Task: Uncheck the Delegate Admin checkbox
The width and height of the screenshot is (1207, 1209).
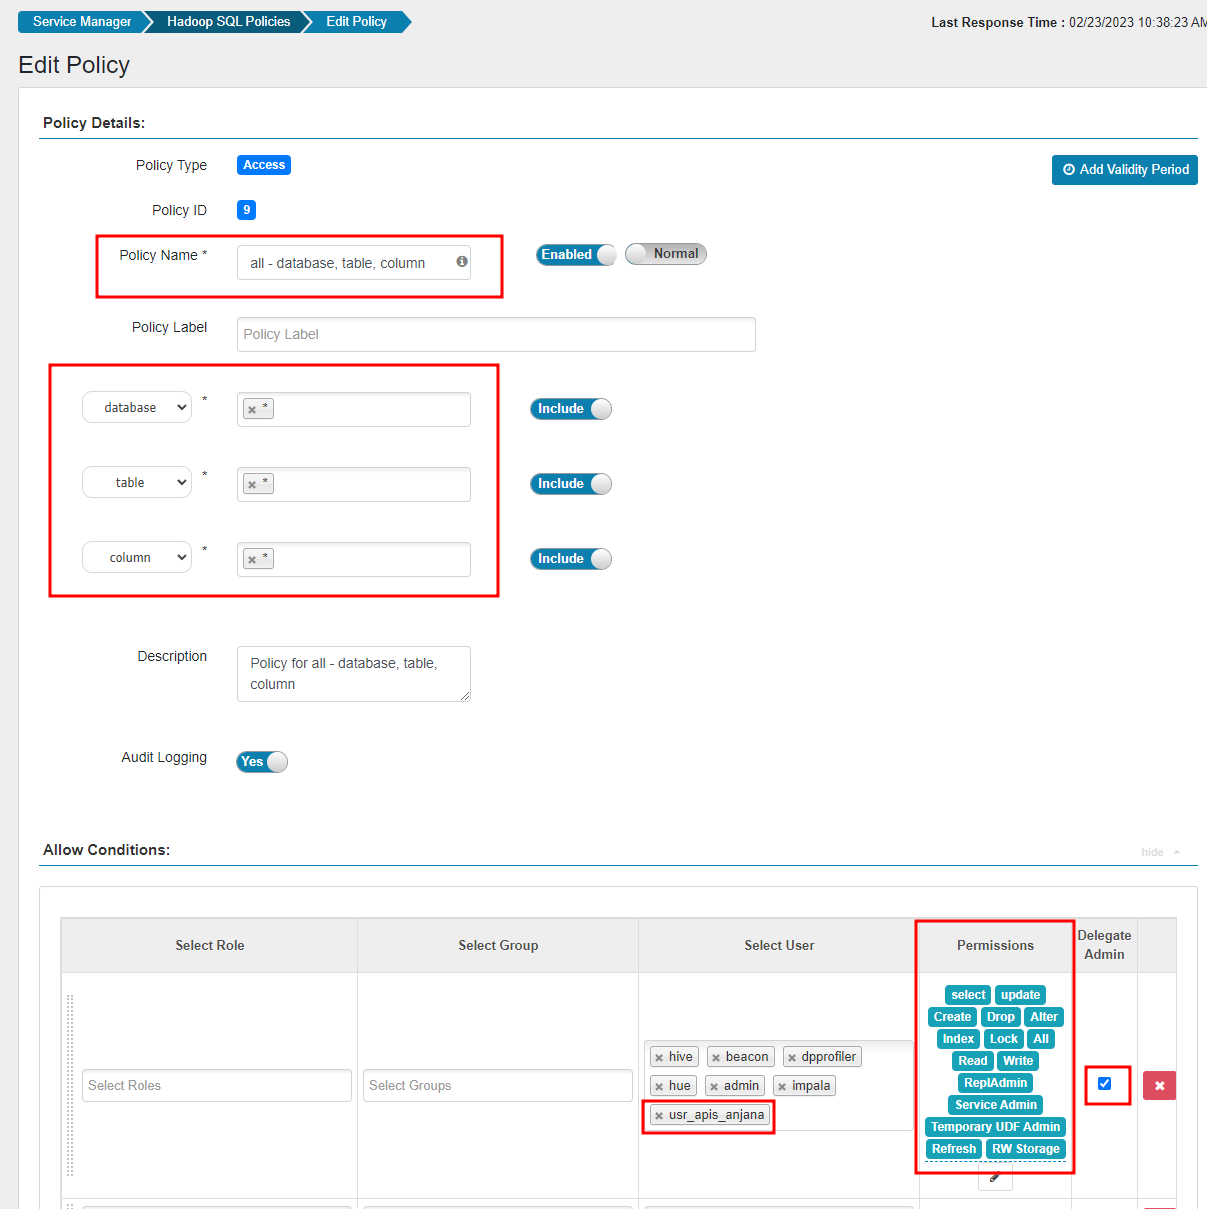Action: point(1104,1083)
